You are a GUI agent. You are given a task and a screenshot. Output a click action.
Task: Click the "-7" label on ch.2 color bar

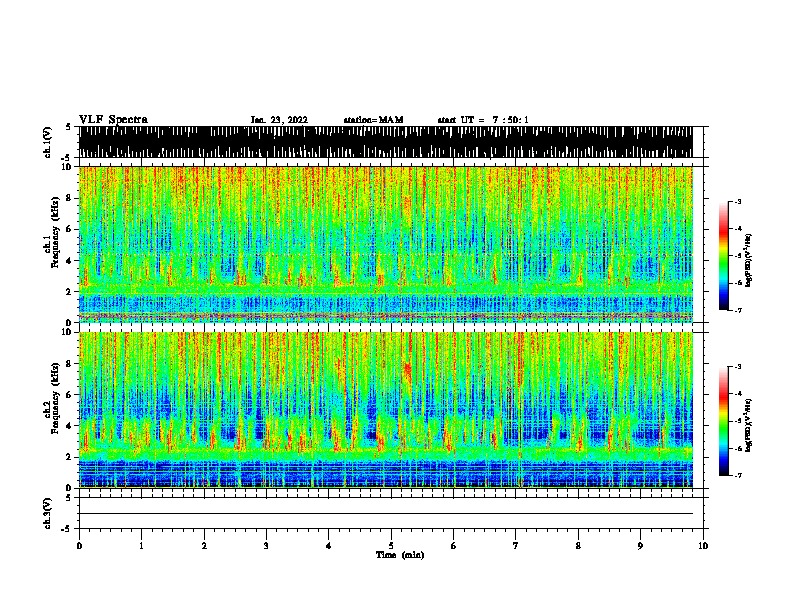[738, 475]
